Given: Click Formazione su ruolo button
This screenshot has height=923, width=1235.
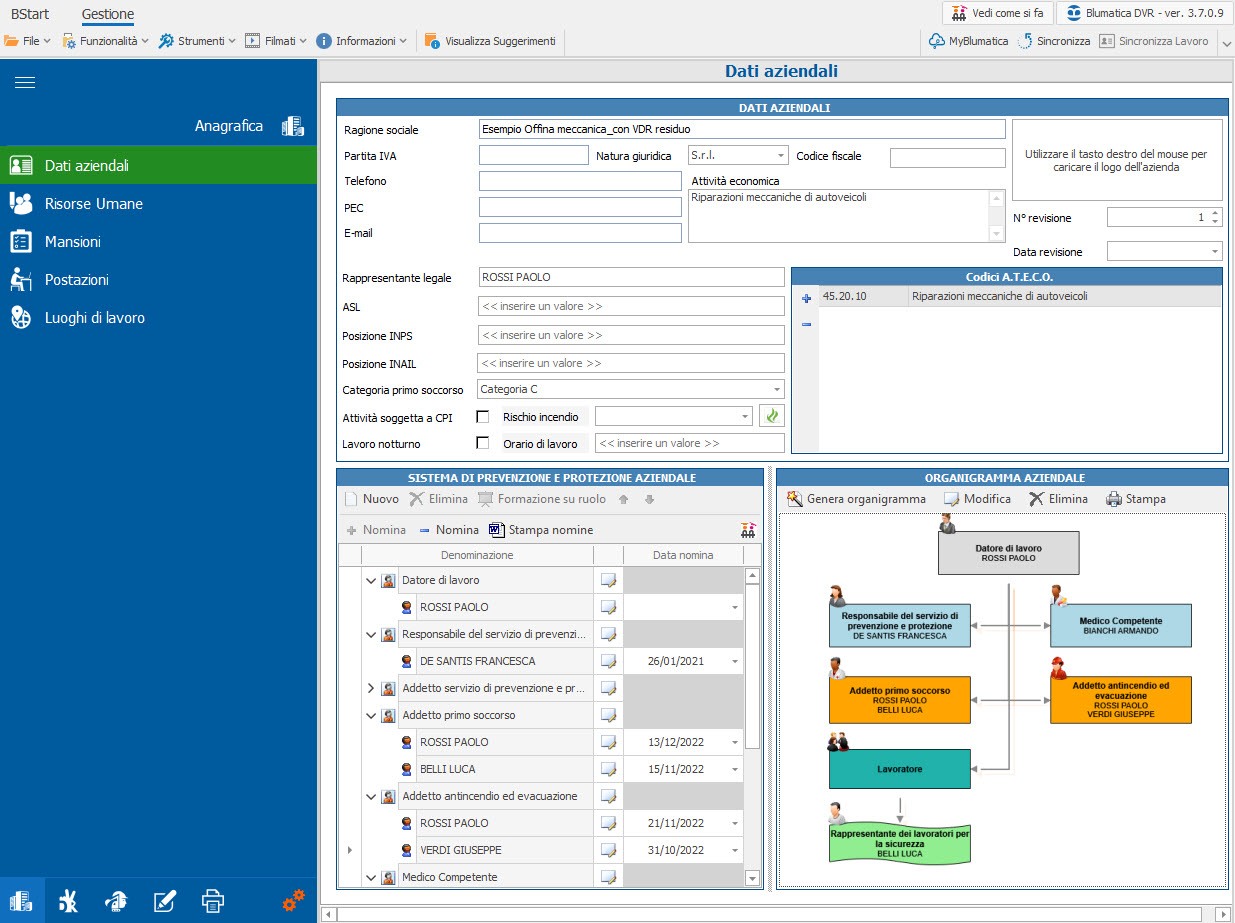Looking at the screenshot, I should click(x=542, y=499).
